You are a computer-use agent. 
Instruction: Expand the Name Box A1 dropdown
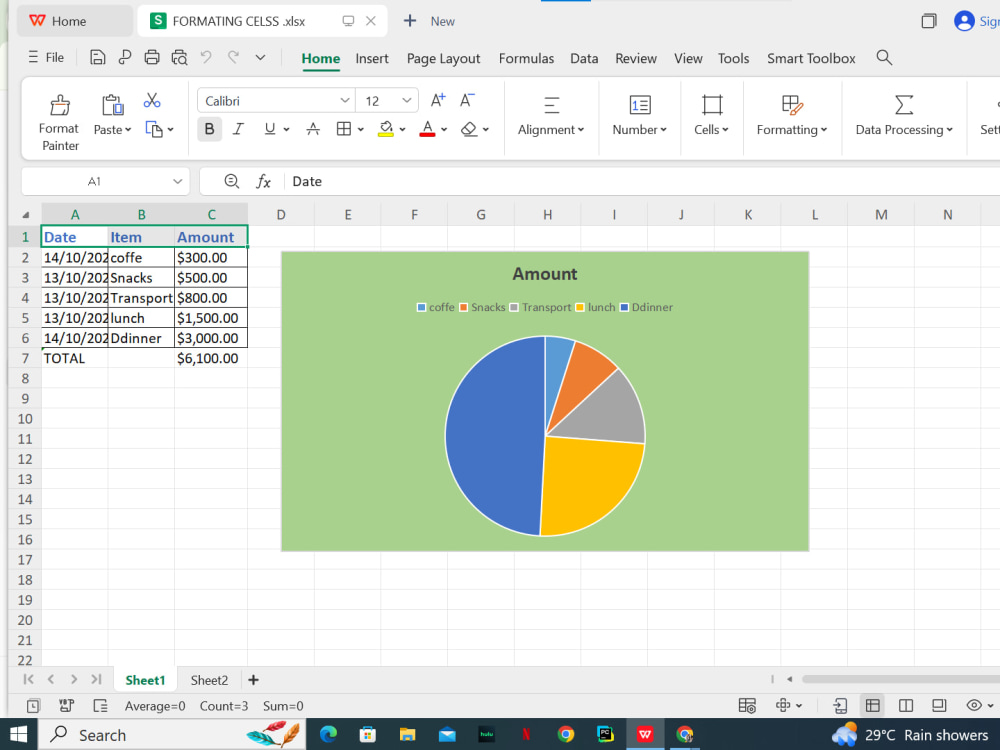[x=177, y=182]
